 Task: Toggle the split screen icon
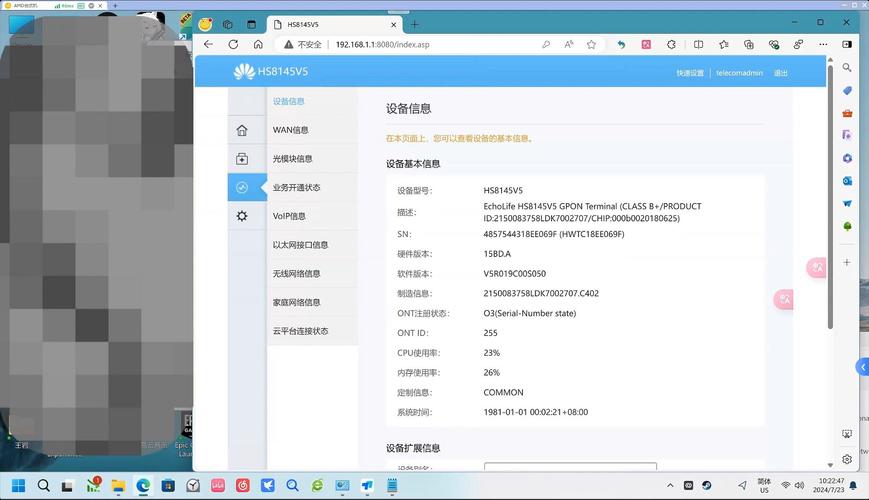click(698, 44)
